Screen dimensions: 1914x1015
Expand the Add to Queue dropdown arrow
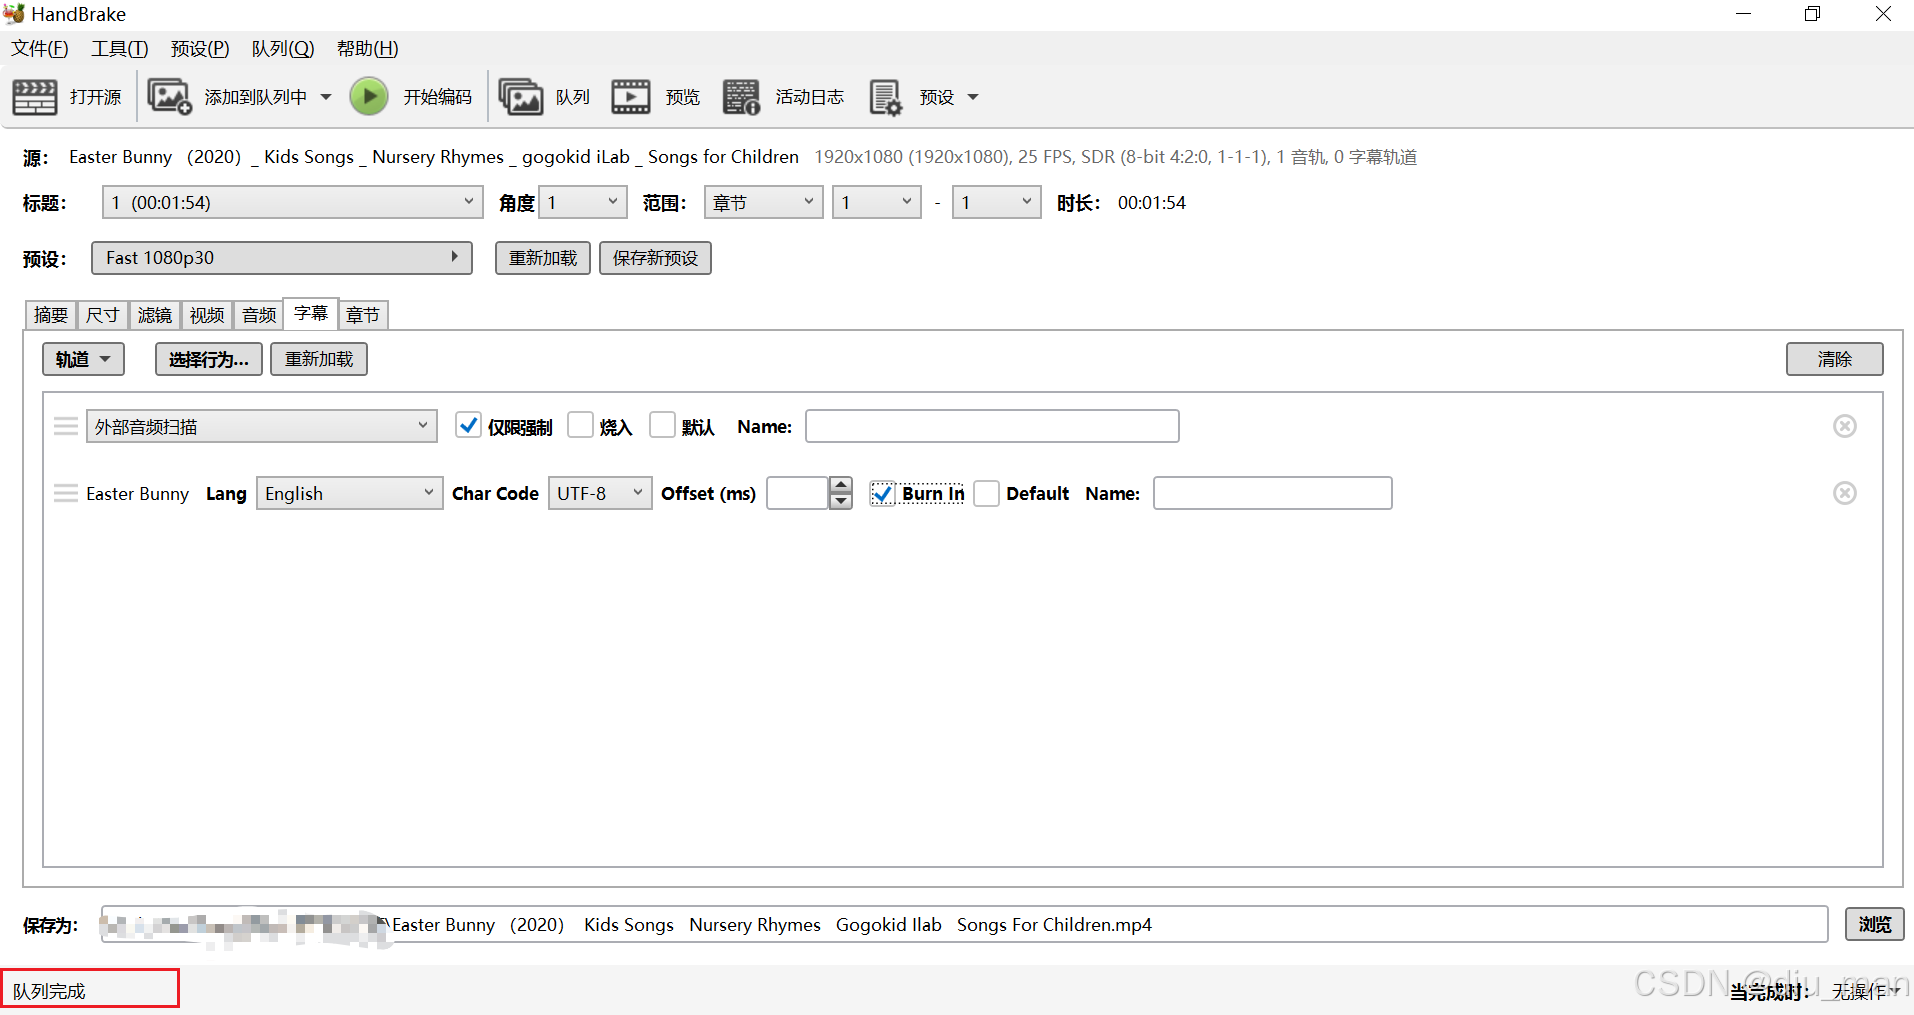pyautogui.click(x=326, y=97)
